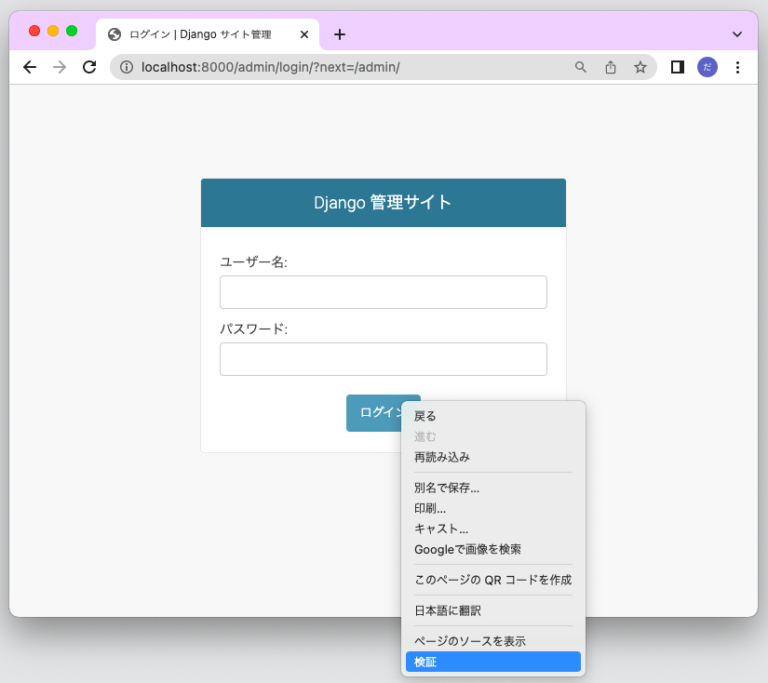The image size is (768, 683).
Task: Close the Django login tab
Action: click(x=304, y=34)
